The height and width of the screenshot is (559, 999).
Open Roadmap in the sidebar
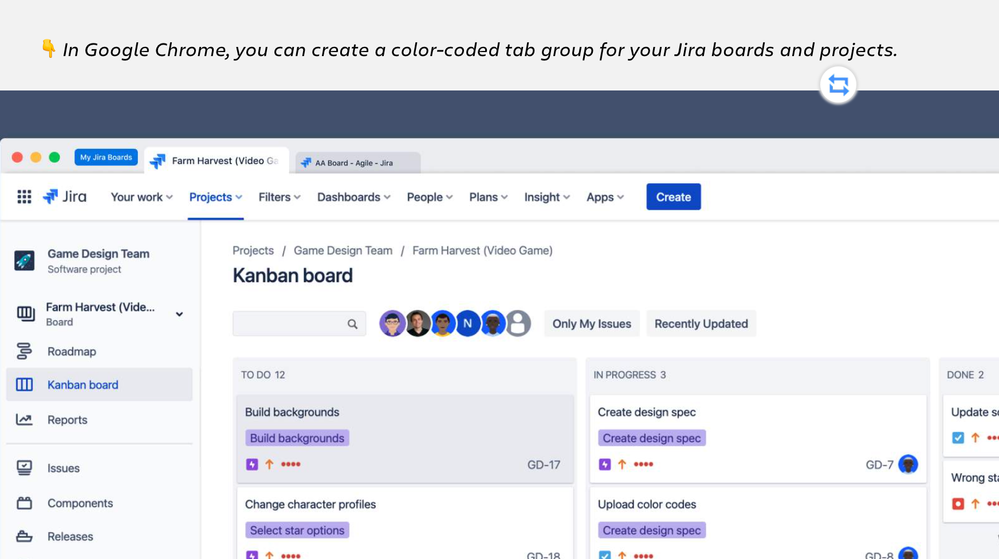point(71,351)
